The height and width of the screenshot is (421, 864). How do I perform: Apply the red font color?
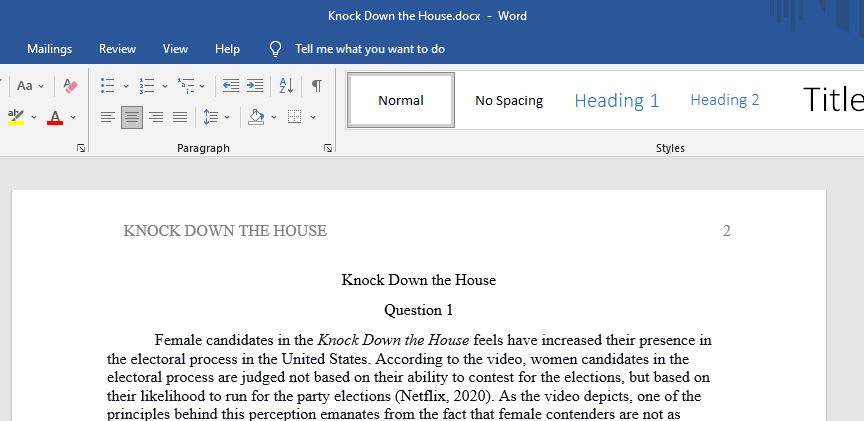pyautogui.click(x=55, y=117)
